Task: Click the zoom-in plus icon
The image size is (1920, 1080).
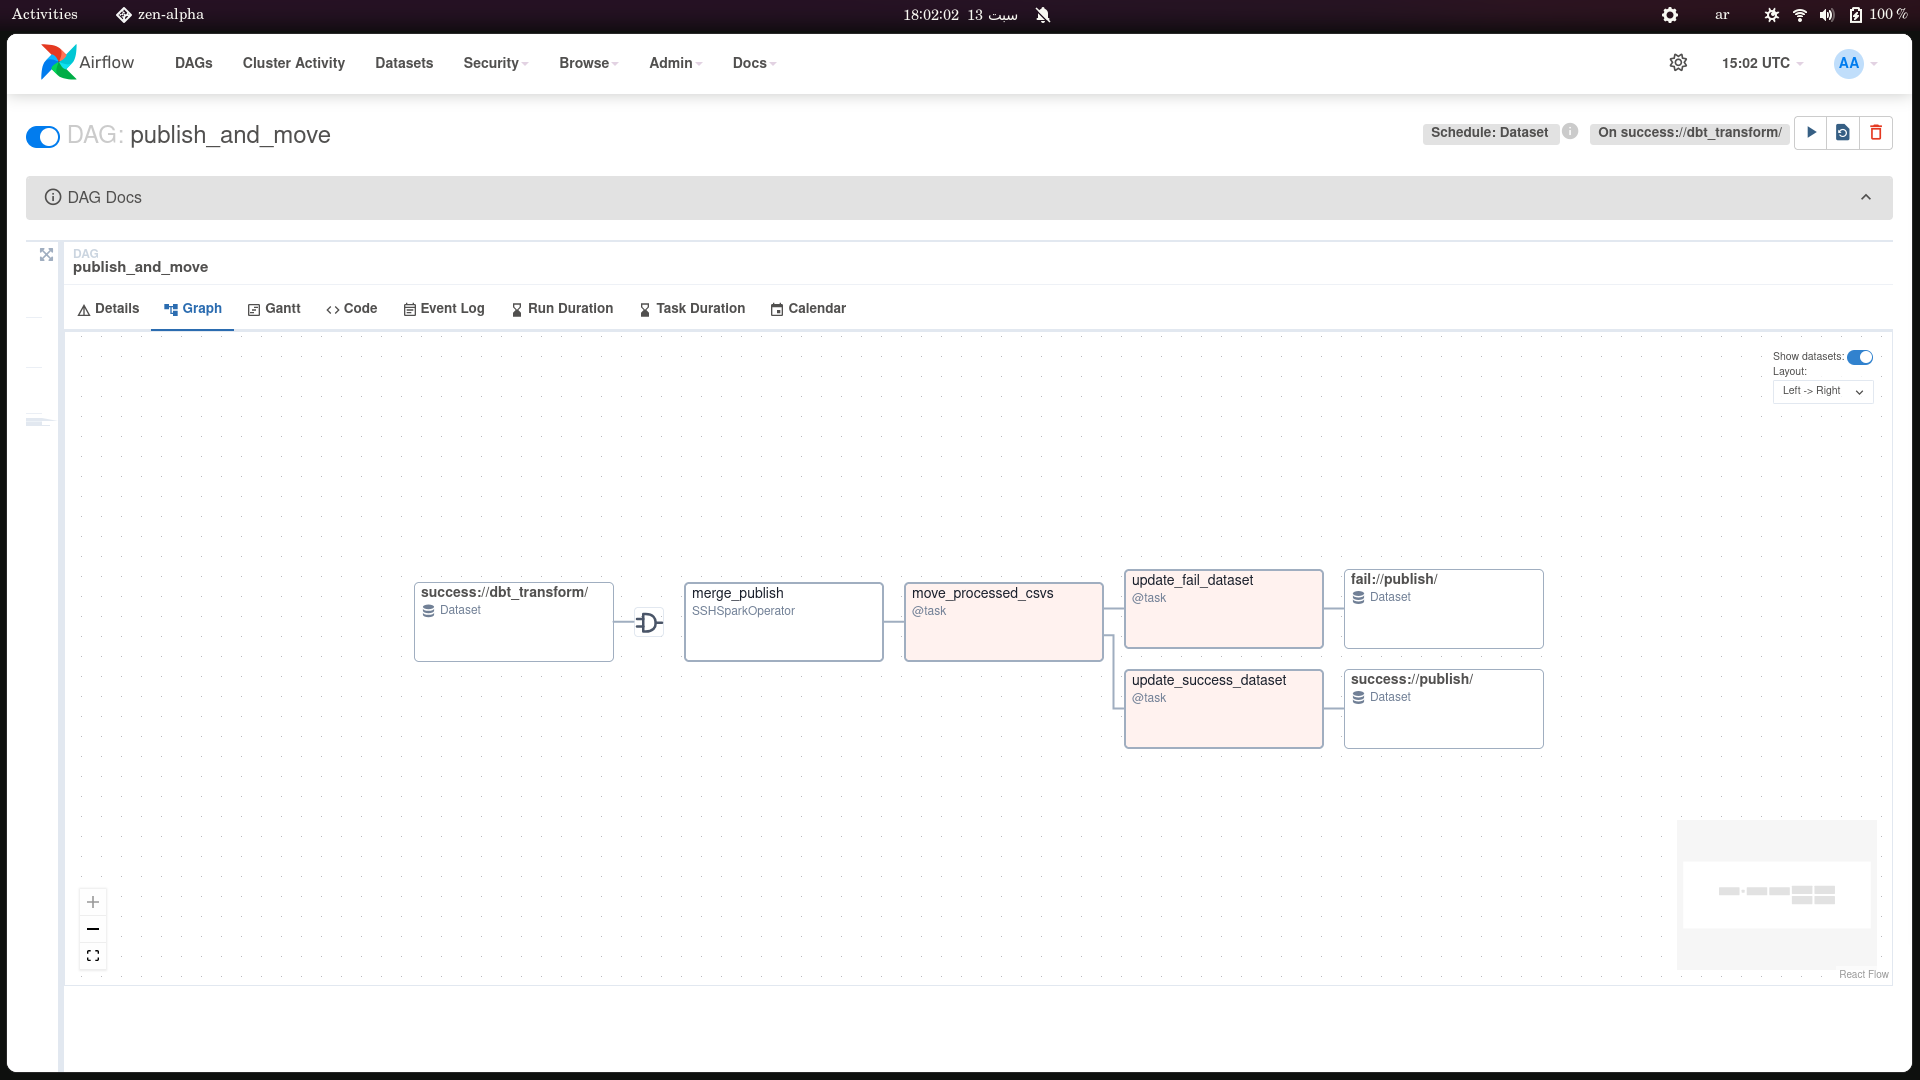Action: [91, 902]
